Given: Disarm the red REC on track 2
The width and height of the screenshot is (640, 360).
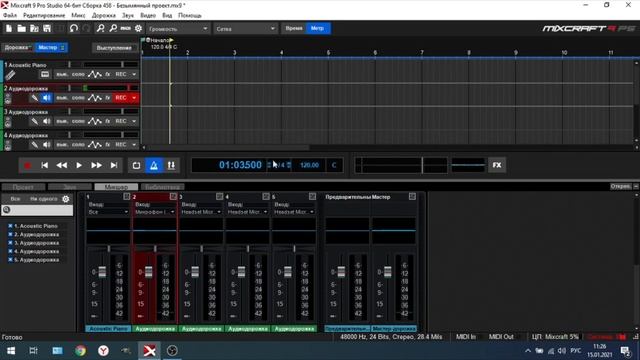Looking at the screenshot, I should 121,98.
